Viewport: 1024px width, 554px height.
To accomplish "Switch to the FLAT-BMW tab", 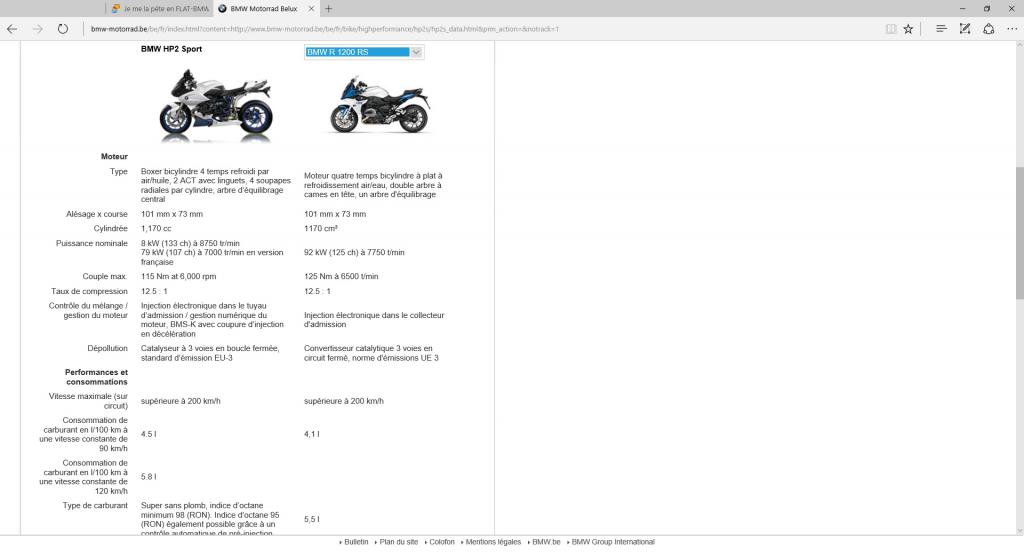I will click(159, 8).
